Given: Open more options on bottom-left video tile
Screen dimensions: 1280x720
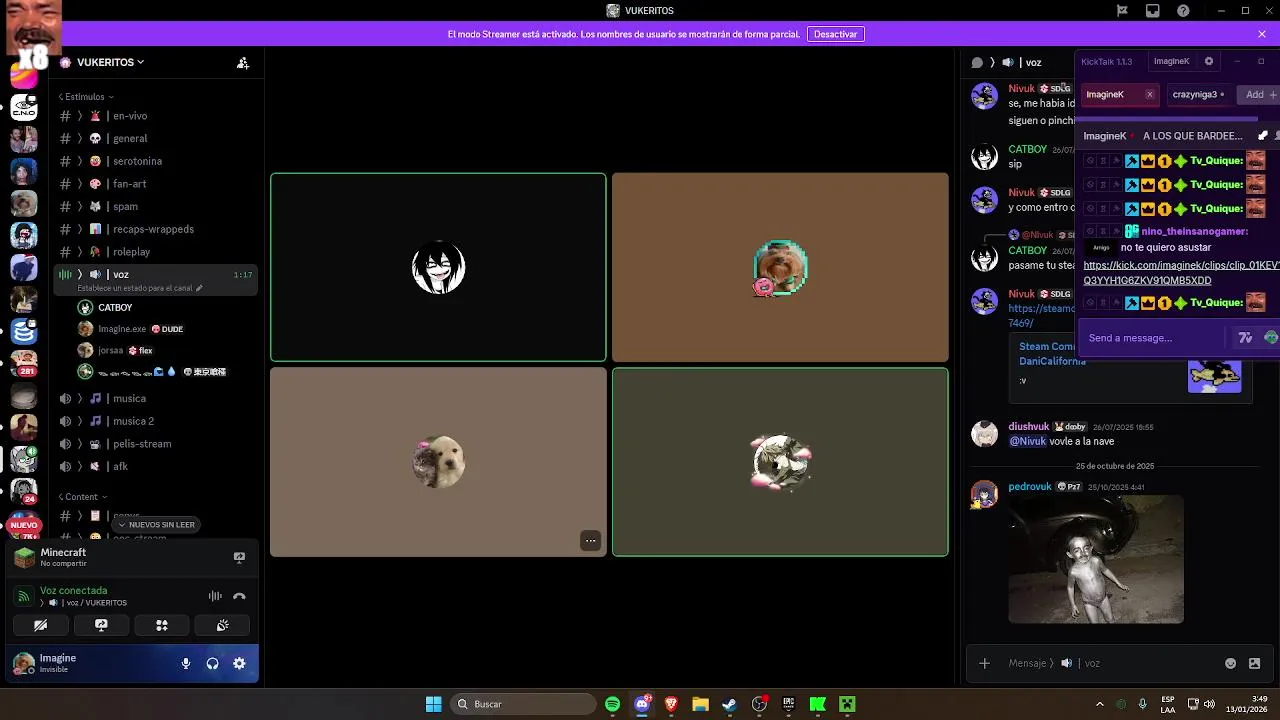Looking at the screenshot, I should click(x=590, y=541).
